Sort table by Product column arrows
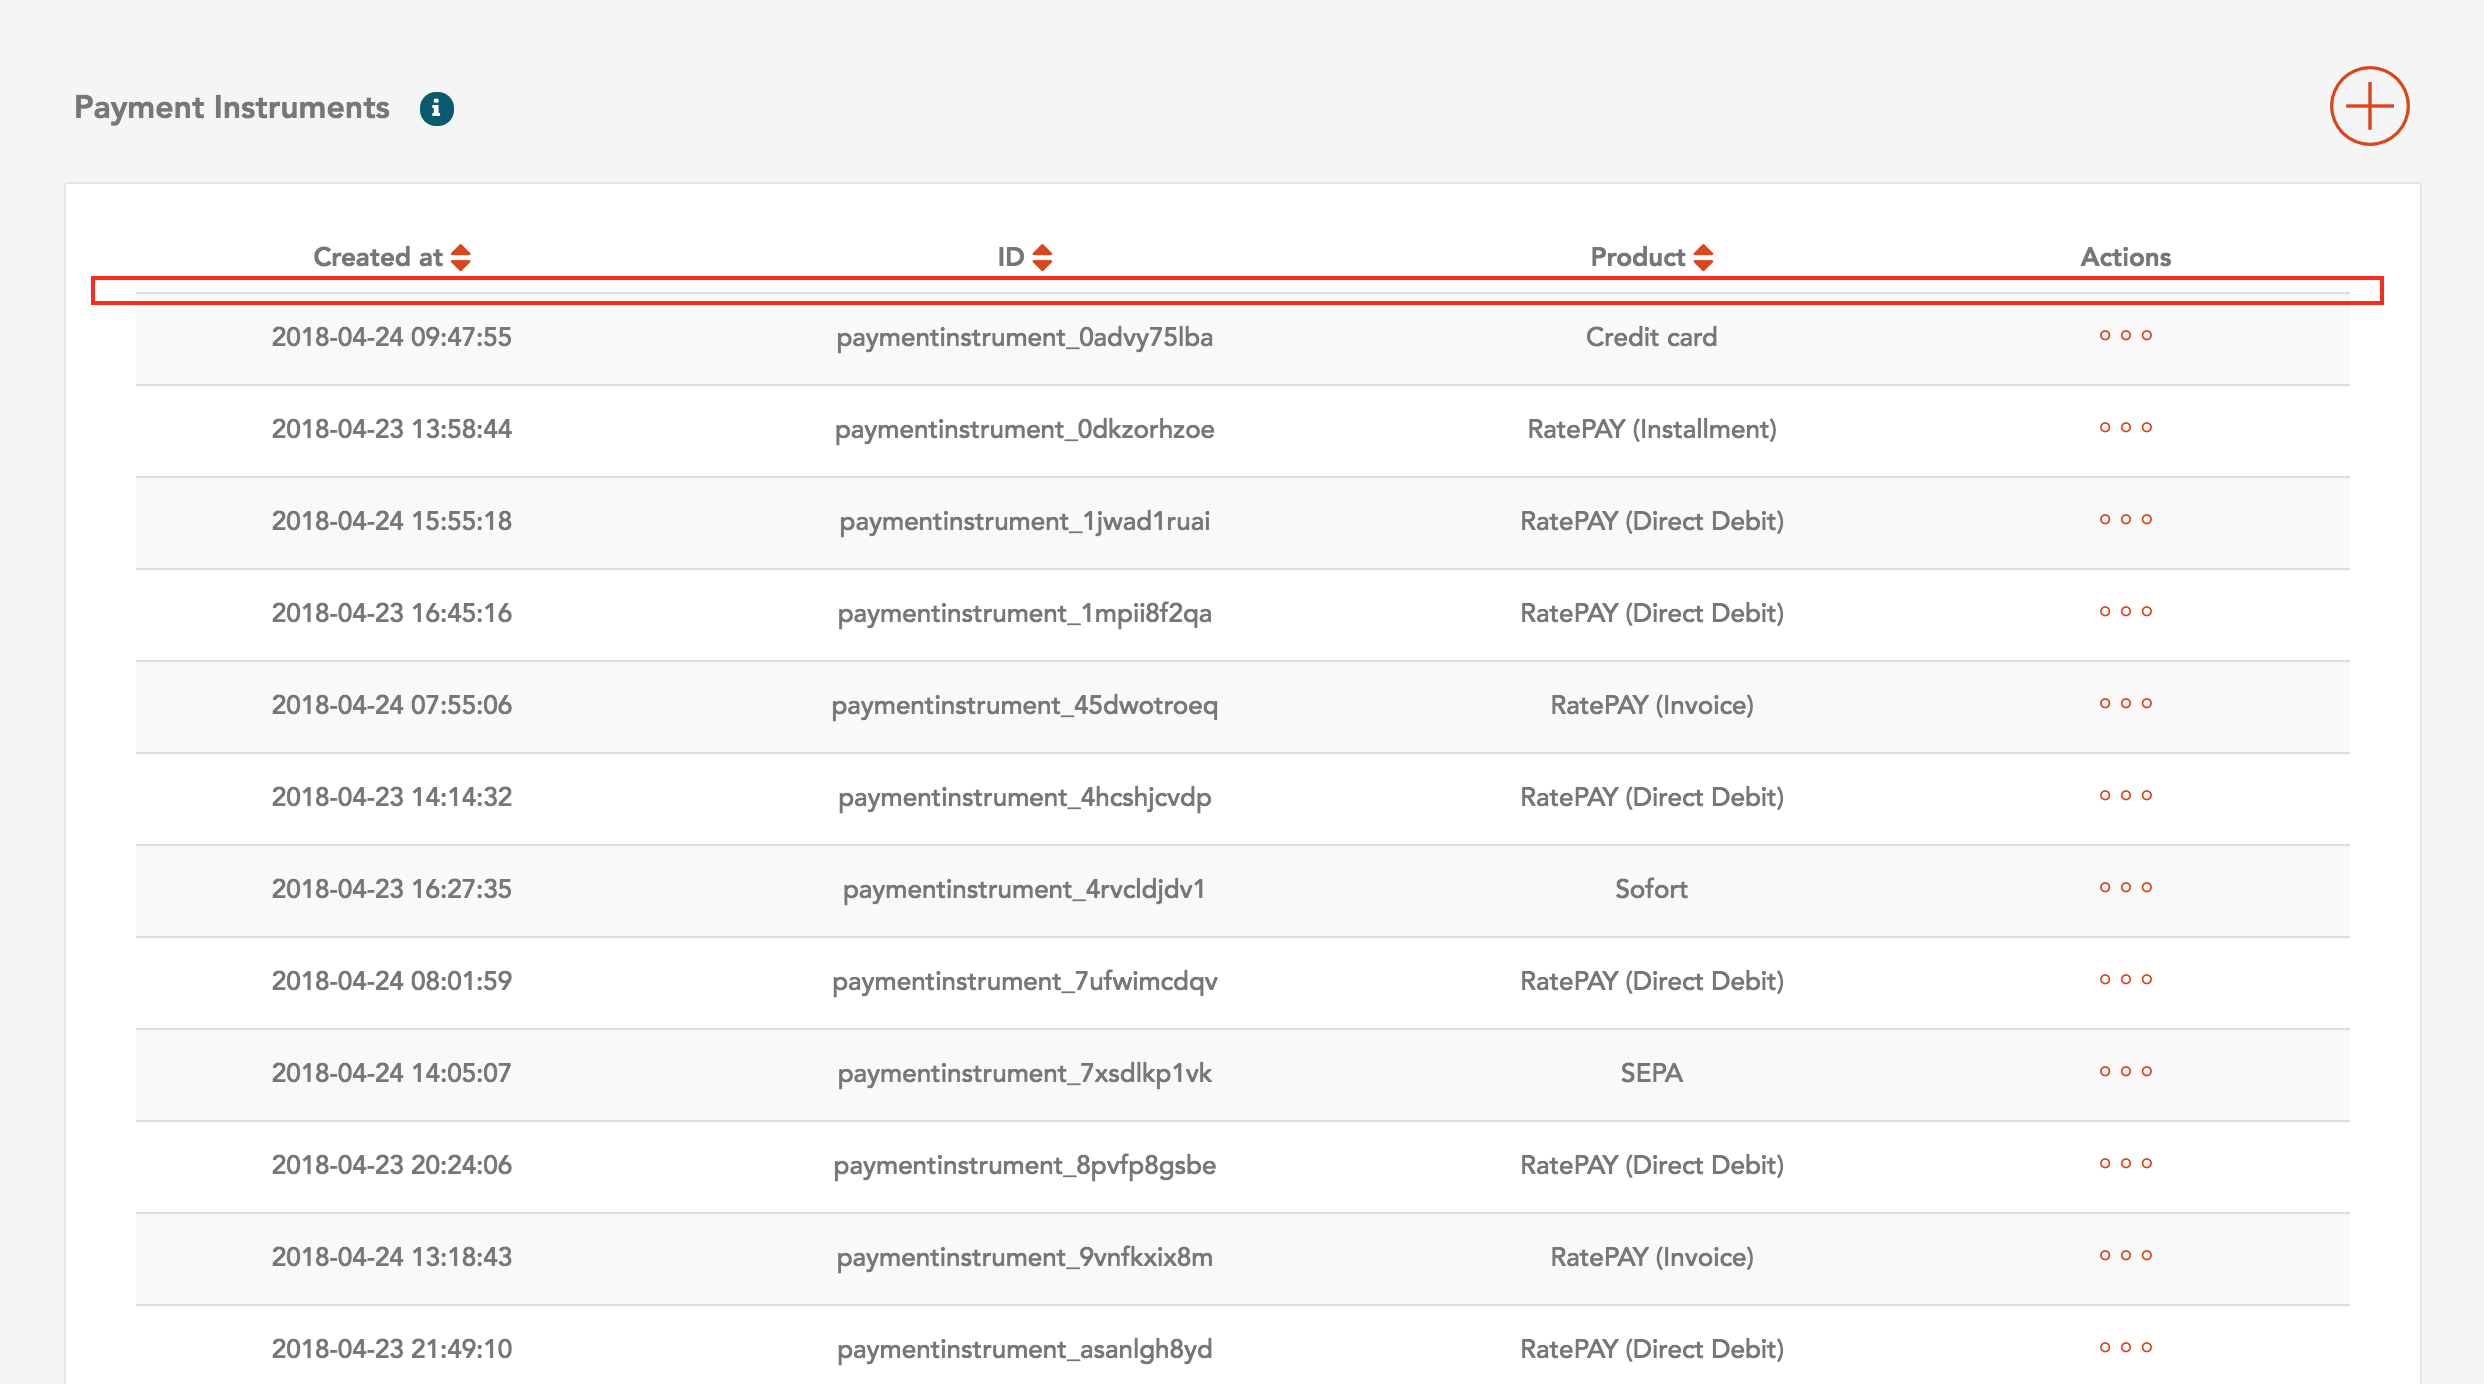The width and height of the screenshot is (2484, 1384). (1703, 257)
